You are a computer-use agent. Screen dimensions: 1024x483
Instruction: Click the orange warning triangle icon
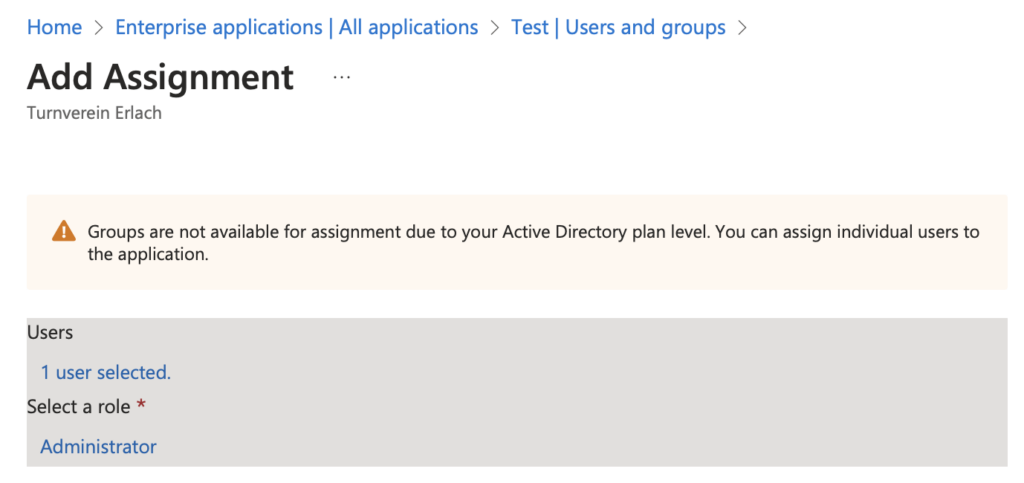[x=63, y=231]
